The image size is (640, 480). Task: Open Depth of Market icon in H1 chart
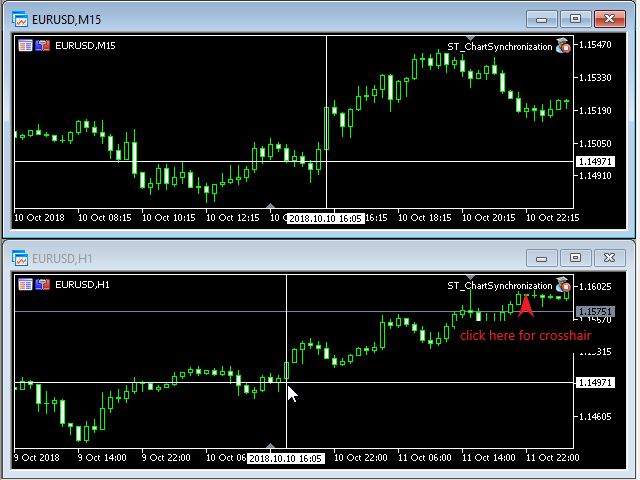(x=25, y=284)
